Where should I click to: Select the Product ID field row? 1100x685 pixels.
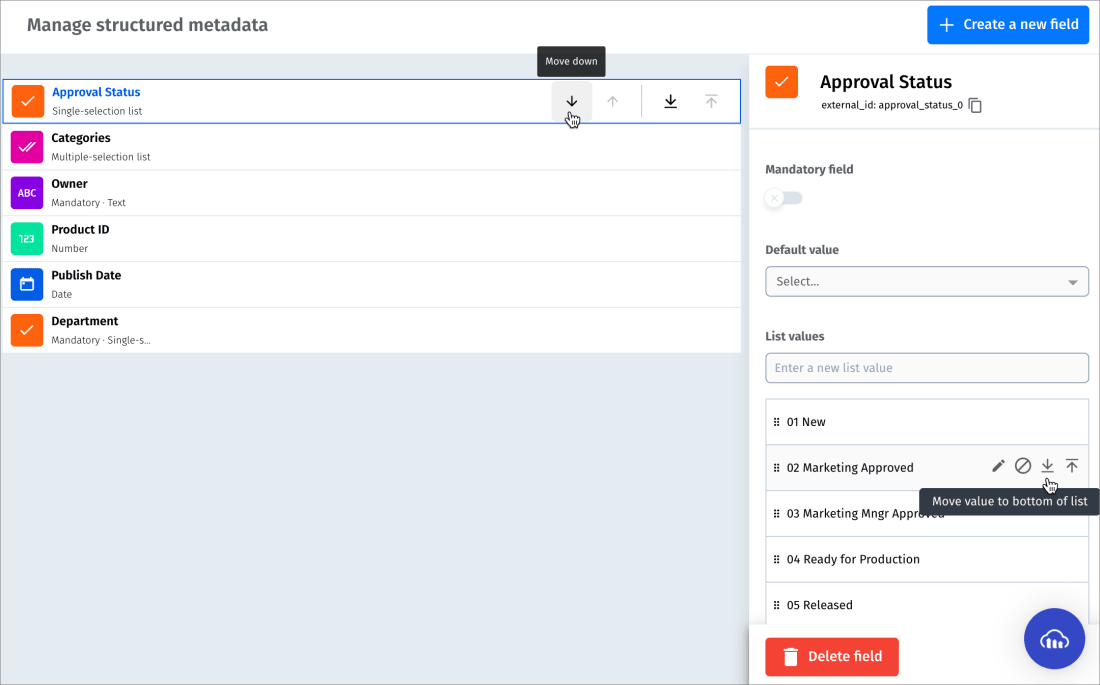point(372,239)
